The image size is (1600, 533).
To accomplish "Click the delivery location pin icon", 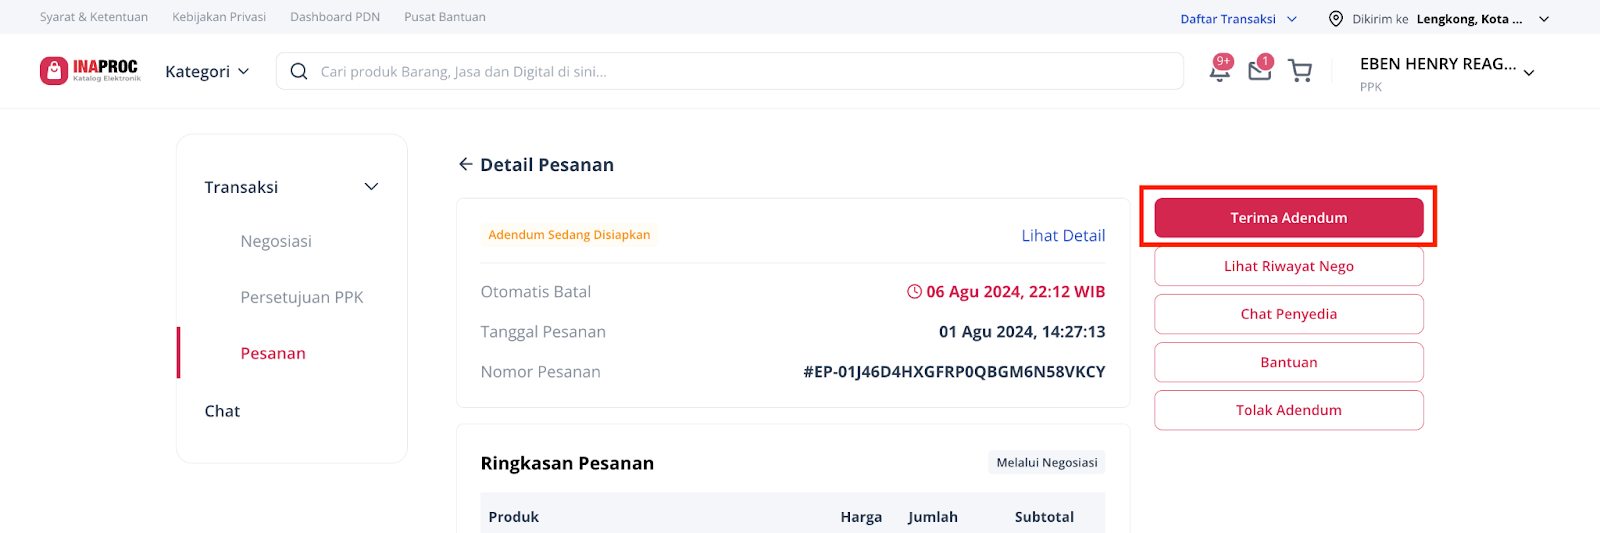I will tap(1336, 19).
